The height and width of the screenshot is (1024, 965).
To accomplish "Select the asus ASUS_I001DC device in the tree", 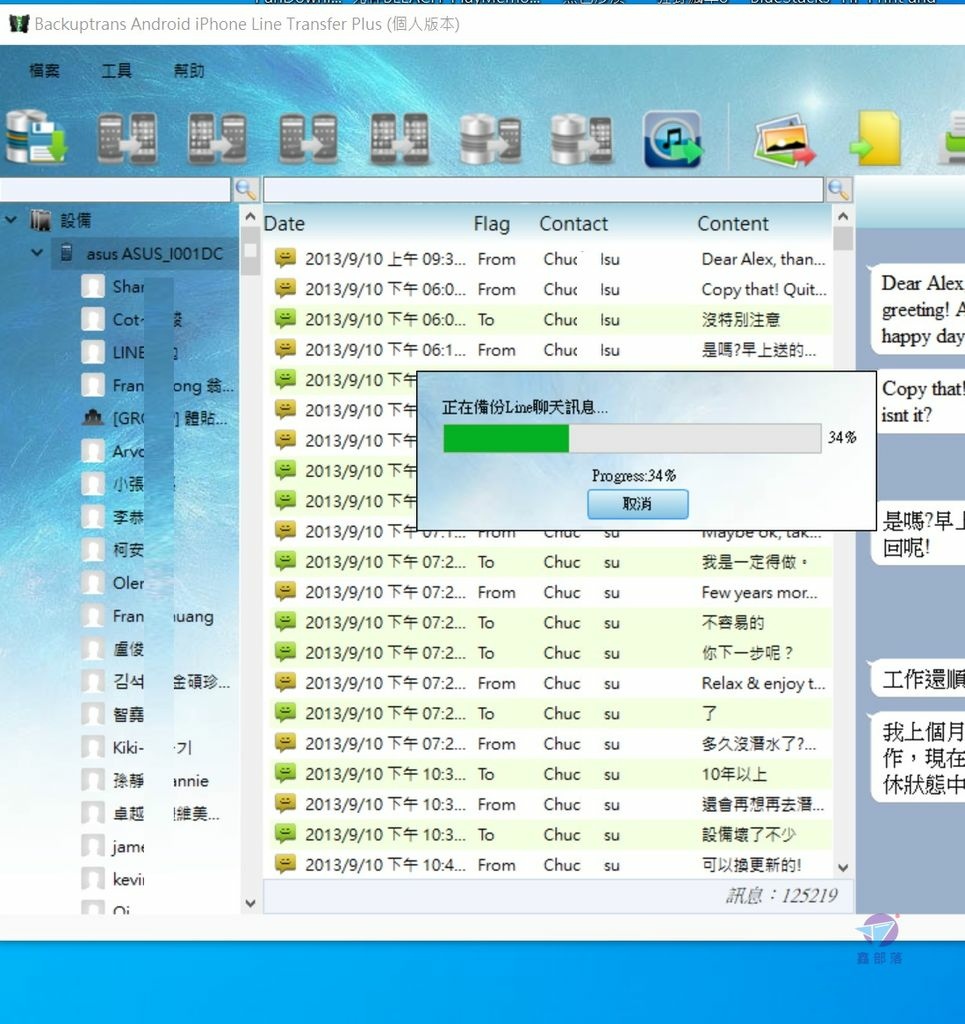I will [155, 253].
